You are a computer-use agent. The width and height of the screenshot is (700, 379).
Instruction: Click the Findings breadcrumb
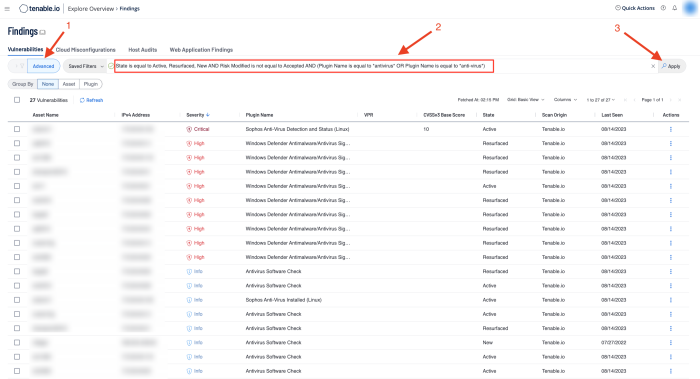(129, 8)
